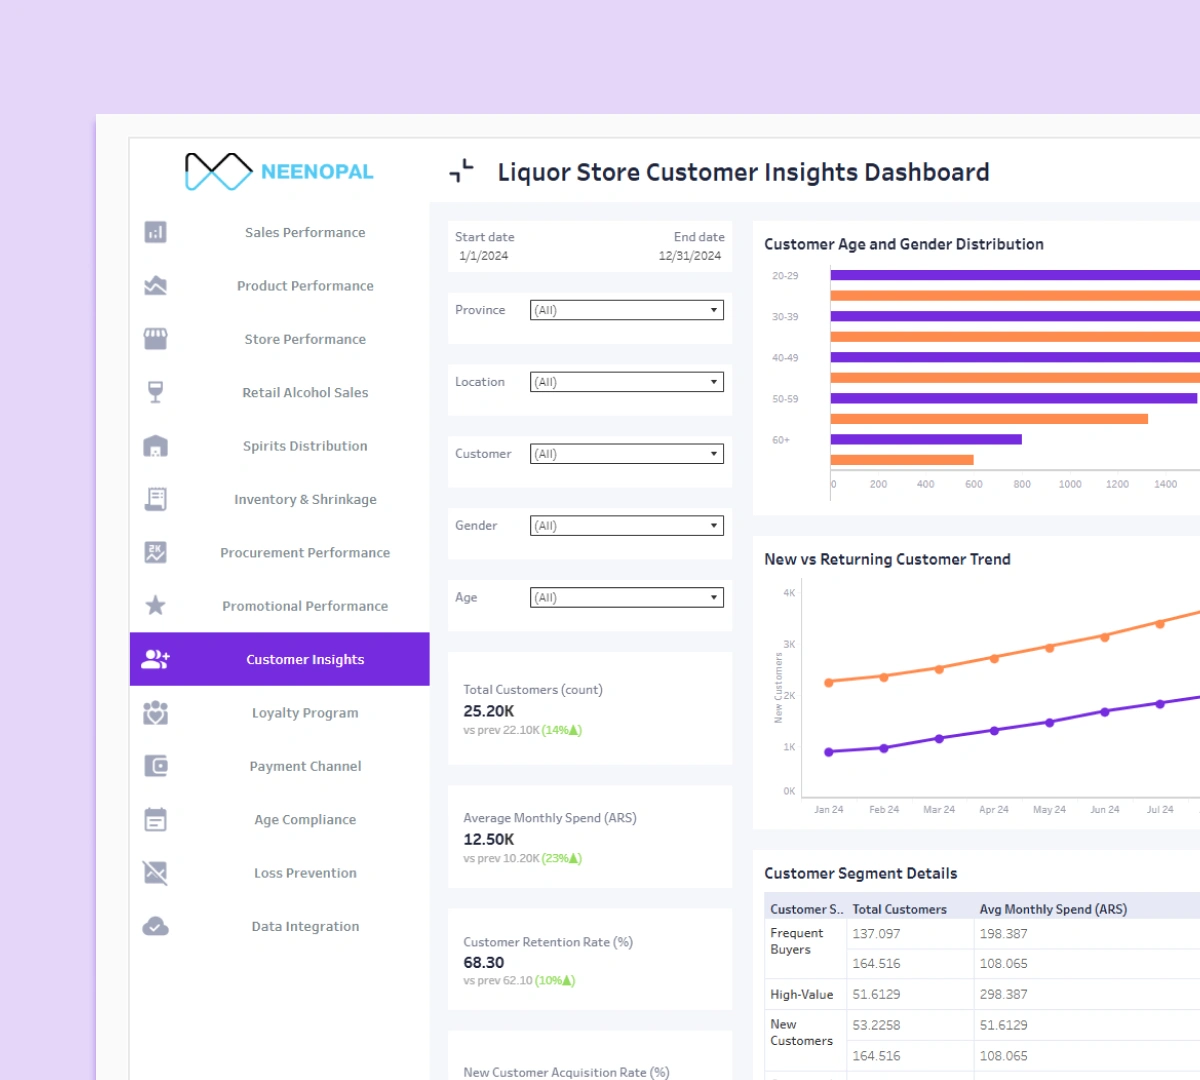
Task: Click the Total Customers column header
Action: (x=899, y=909)
